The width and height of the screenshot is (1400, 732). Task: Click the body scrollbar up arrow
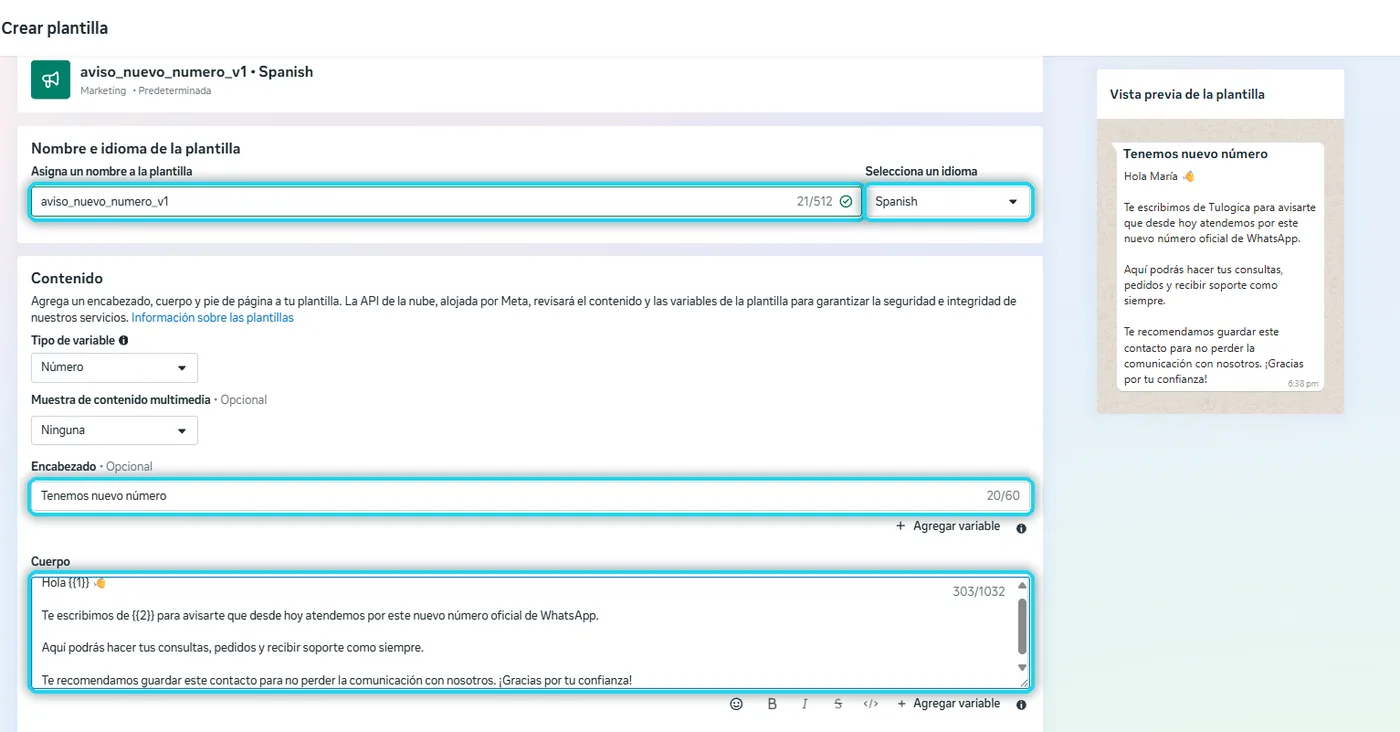pyautogui.click(x=1022, y=586)
